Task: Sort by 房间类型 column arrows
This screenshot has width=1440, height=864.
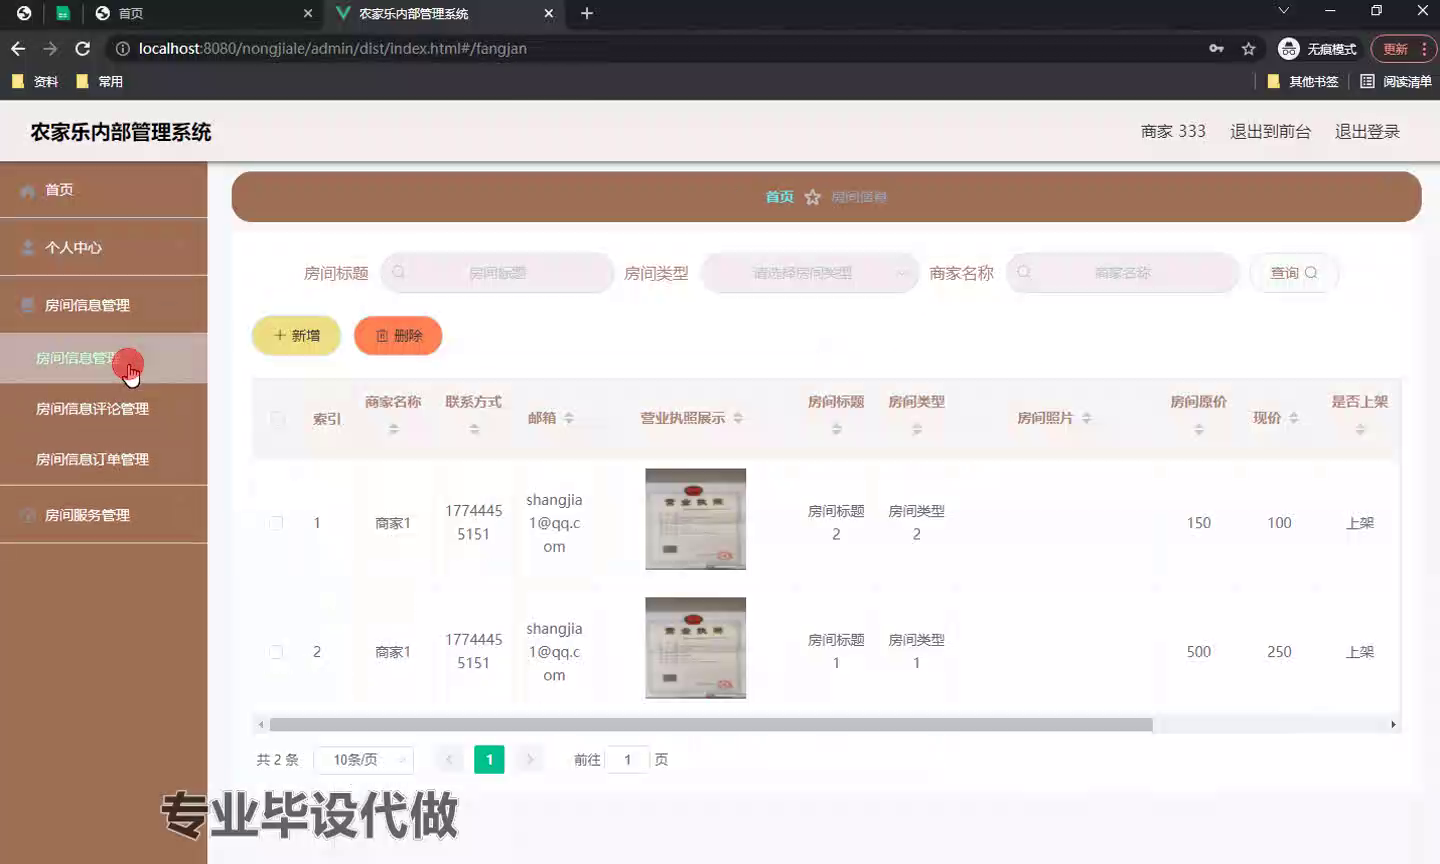Action: tap(916, 429)
